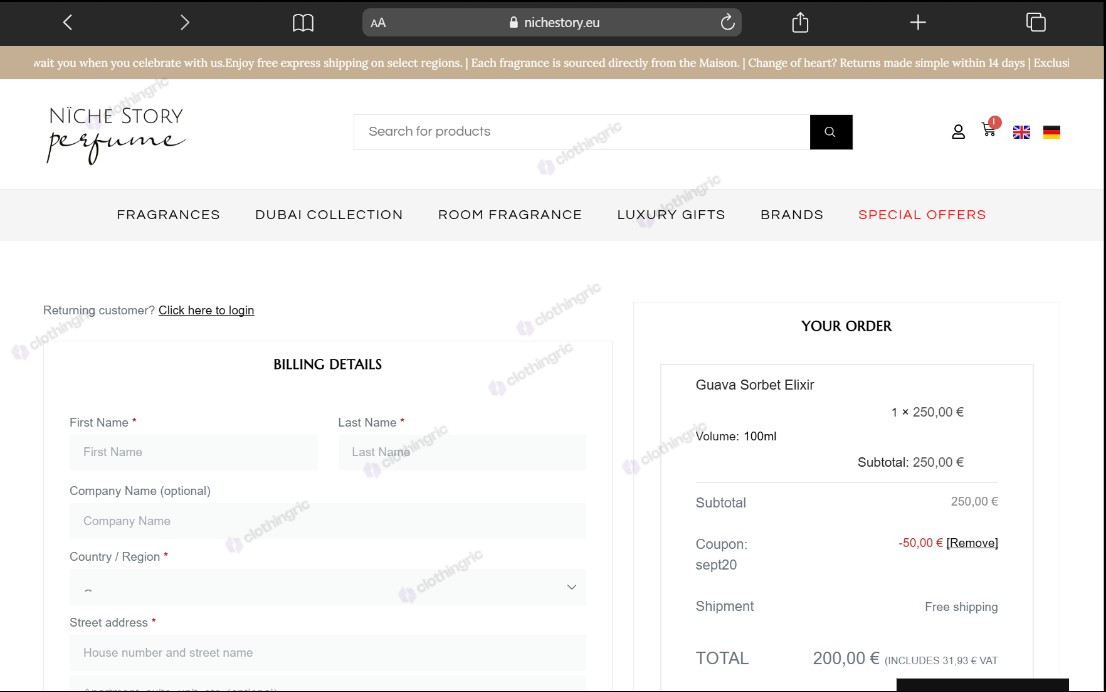Go forward with the browser forward arrow
The height and width of the screenshot is (692, 1106).
coord(184,23)
